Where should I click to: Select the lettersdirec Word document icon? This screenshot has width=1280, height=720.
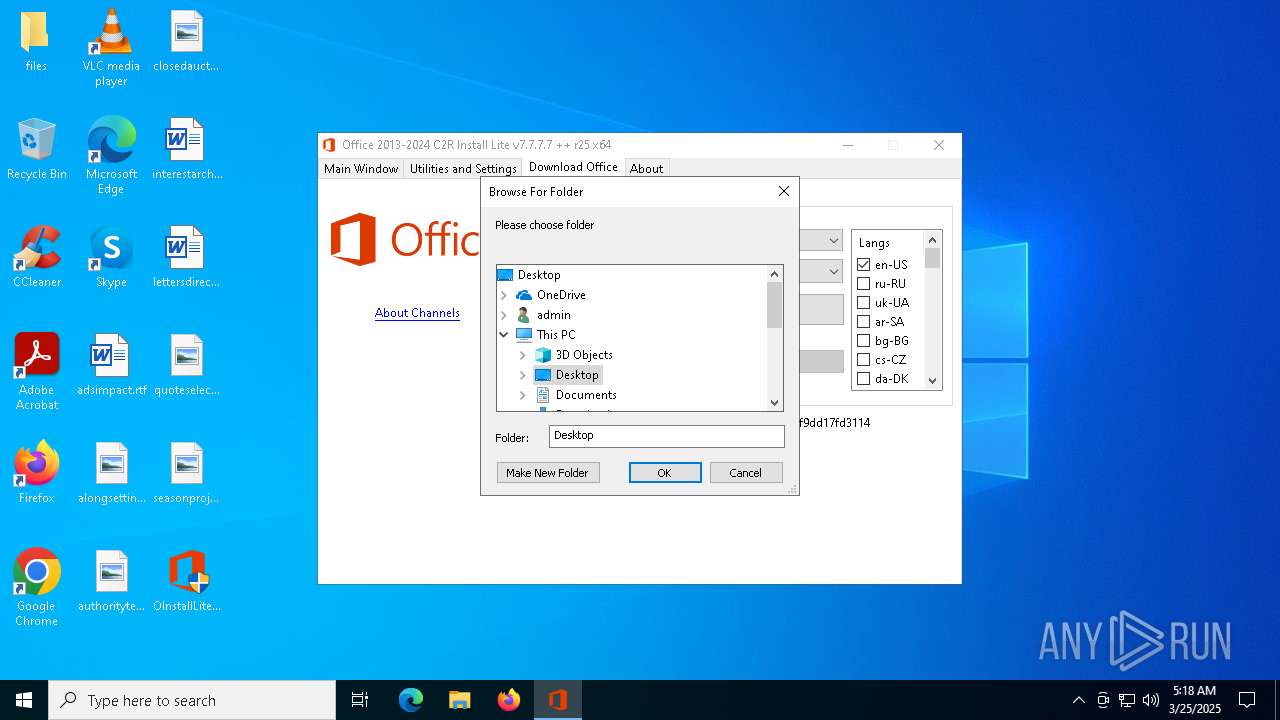pyautogui.click(x=186, y=257)
